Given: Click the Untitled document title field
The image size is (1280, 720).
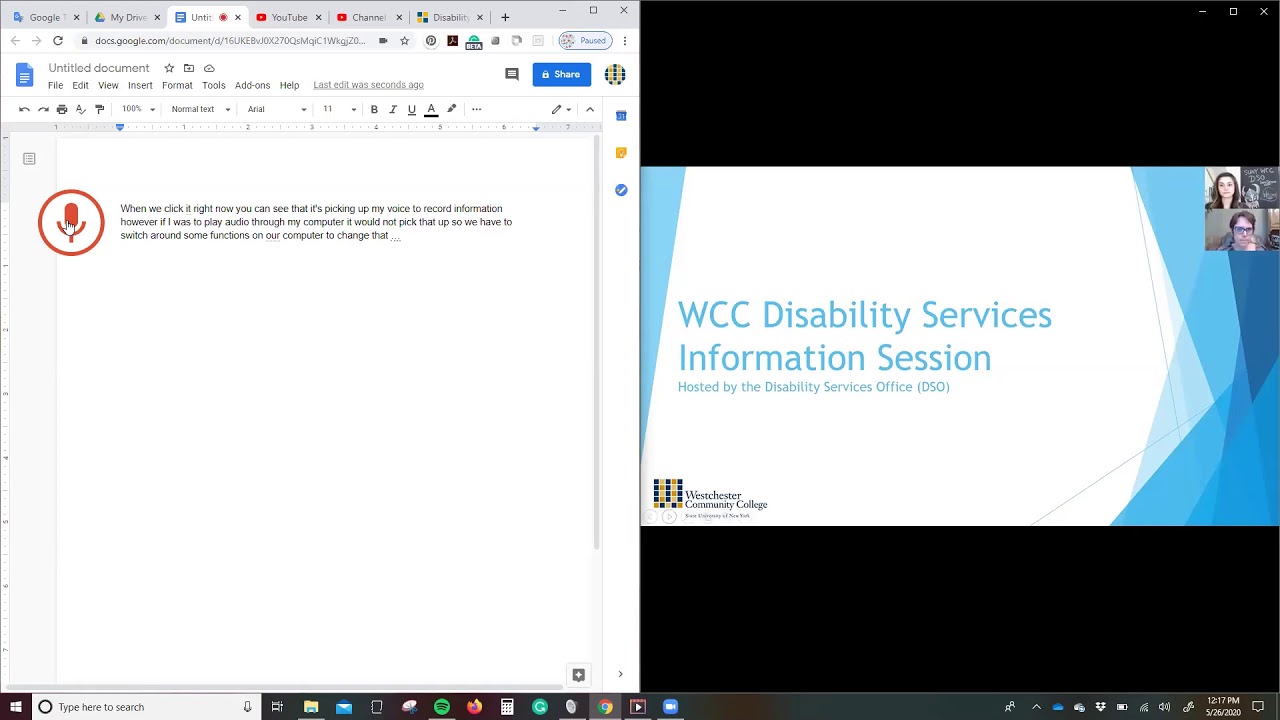Looking at the screenshot, I should coord(99,68).
